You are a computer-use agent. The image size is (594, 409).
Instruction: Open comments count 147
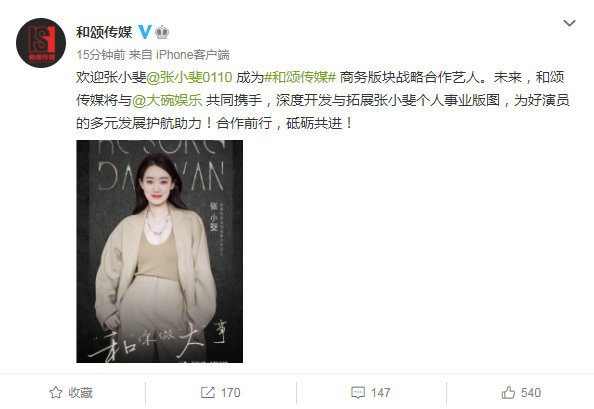381,393
